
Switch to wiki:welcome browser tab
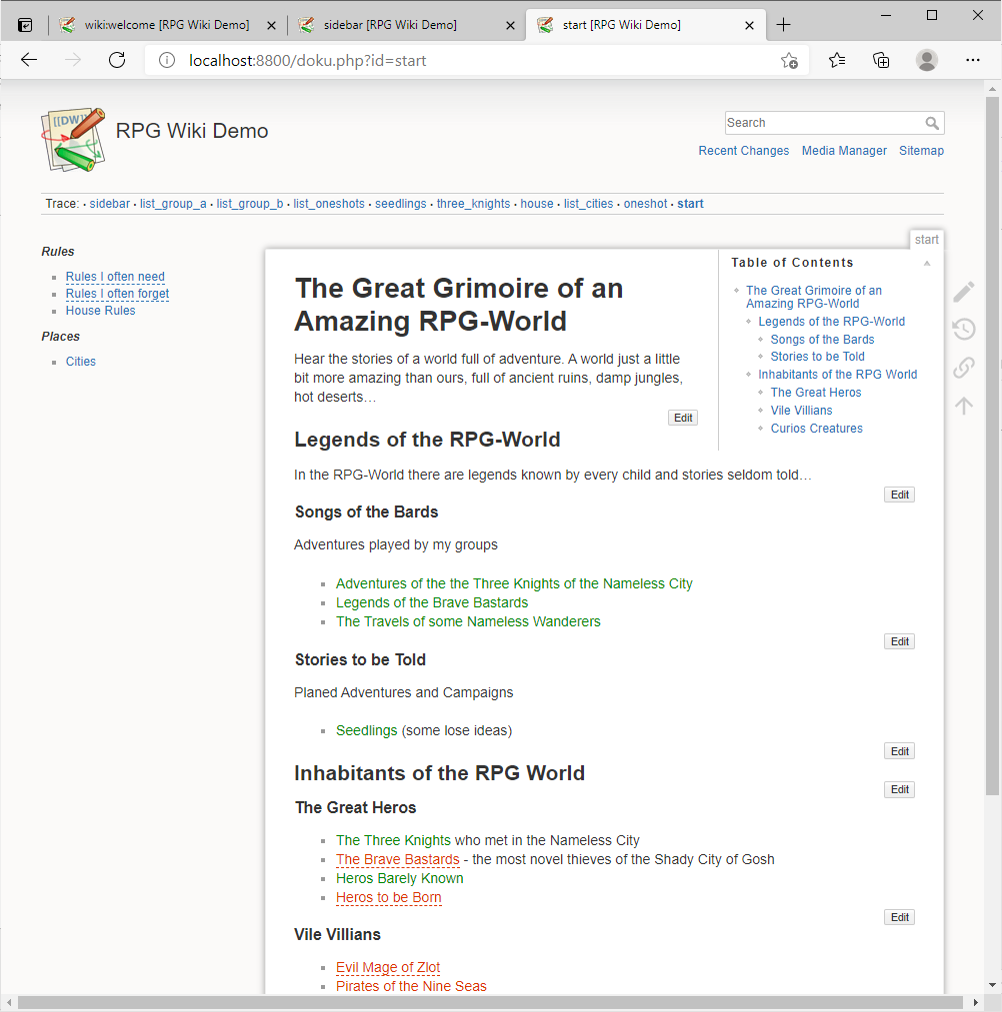click(166, 25)
